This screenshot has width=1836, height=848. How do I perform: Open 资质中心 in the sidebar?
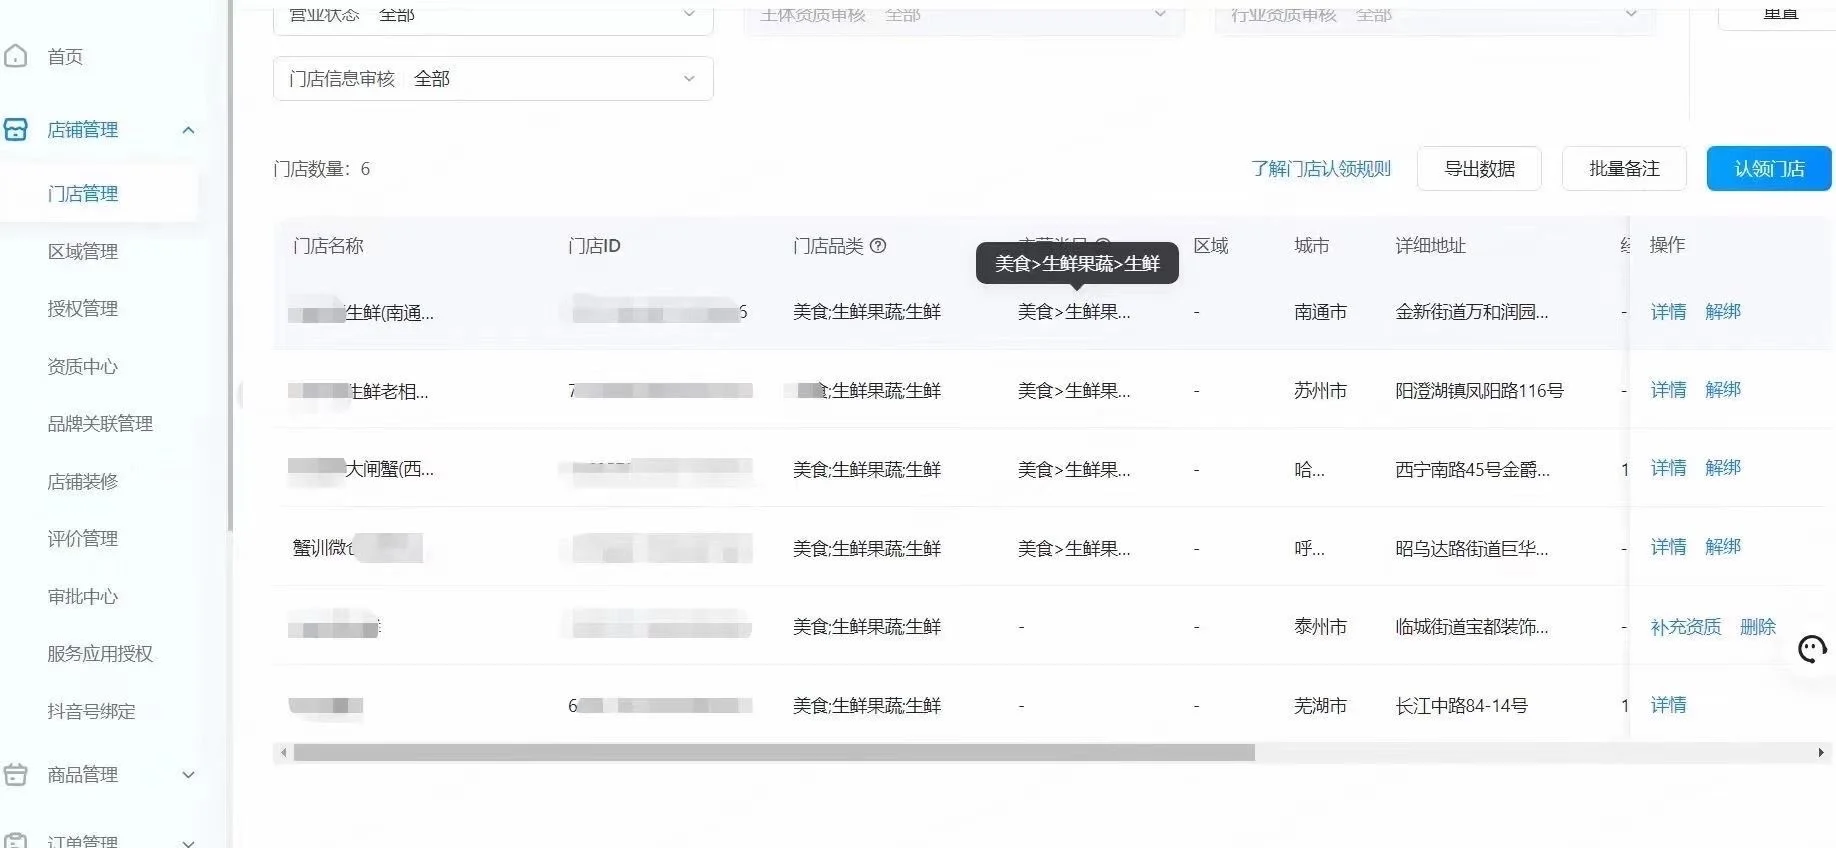[83, 367]
